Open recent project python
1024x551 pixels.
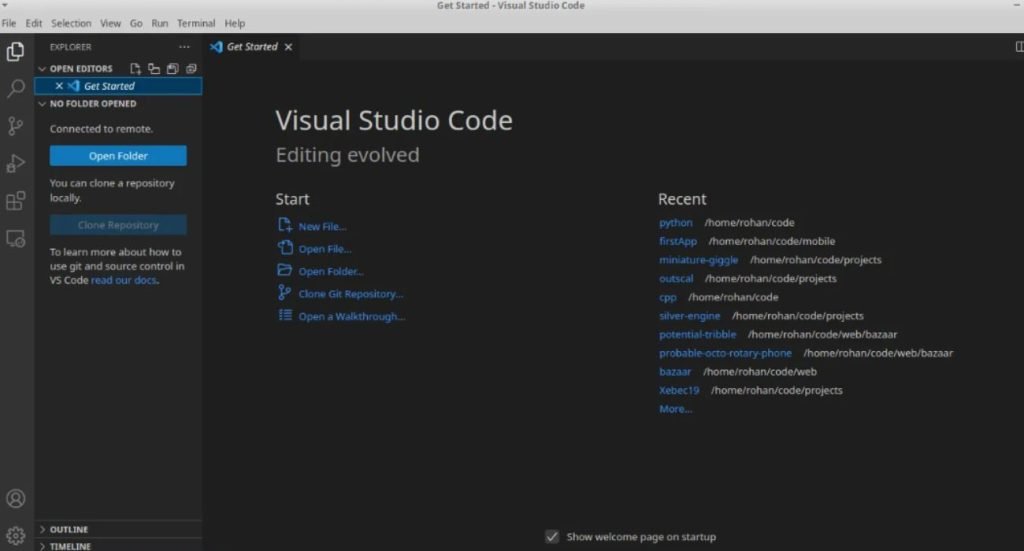[675, 223]
